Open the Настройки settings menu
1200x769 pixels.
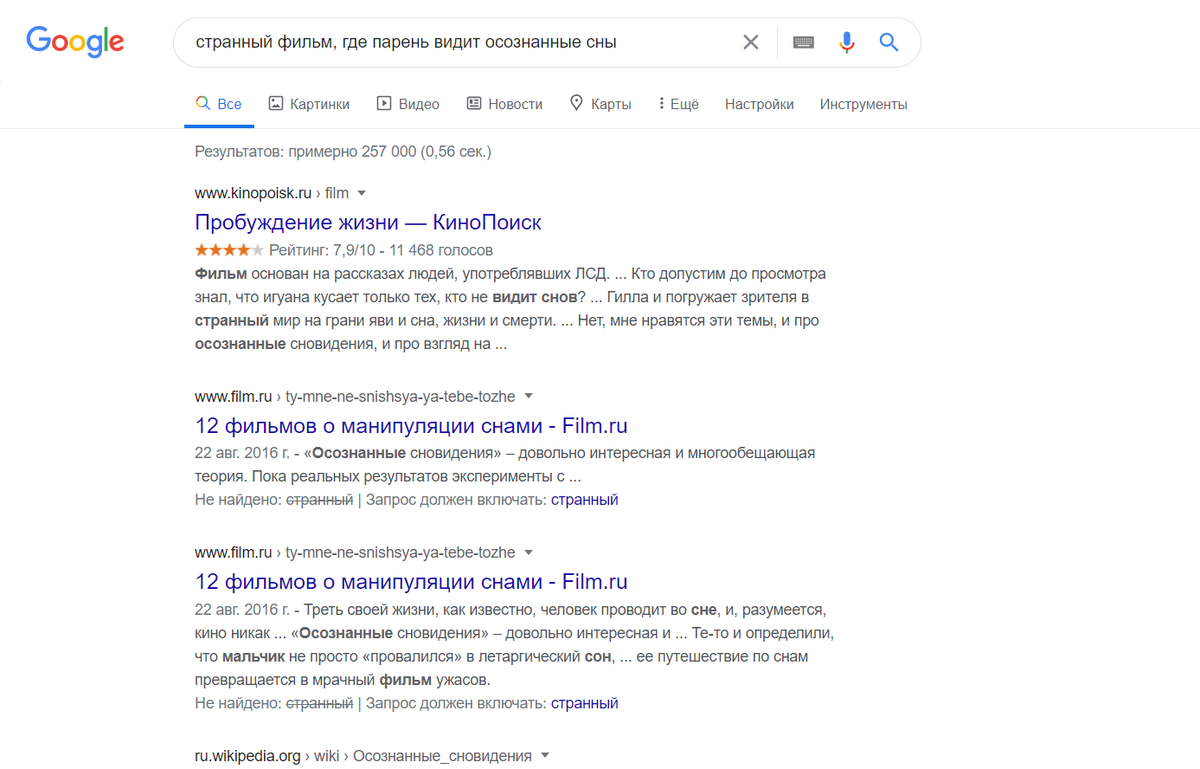[759, 103]
